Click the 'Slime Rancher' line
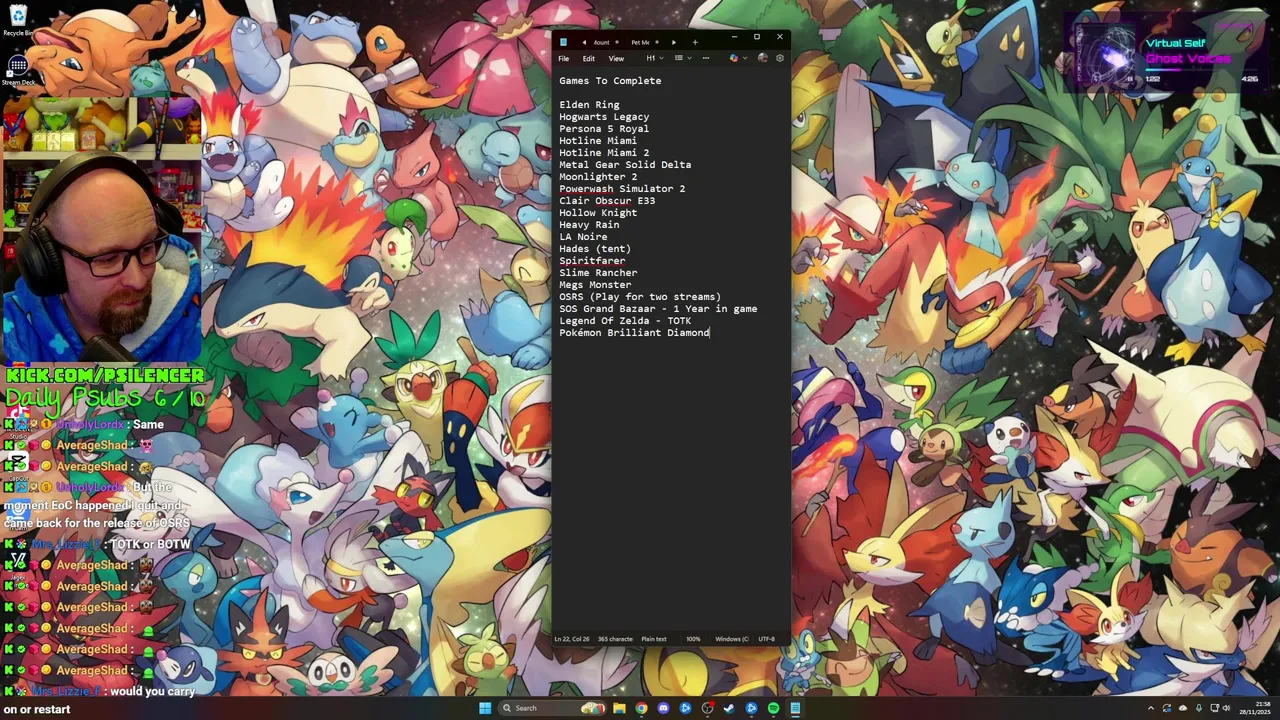The image size is (1280, 720). [598, 273]
